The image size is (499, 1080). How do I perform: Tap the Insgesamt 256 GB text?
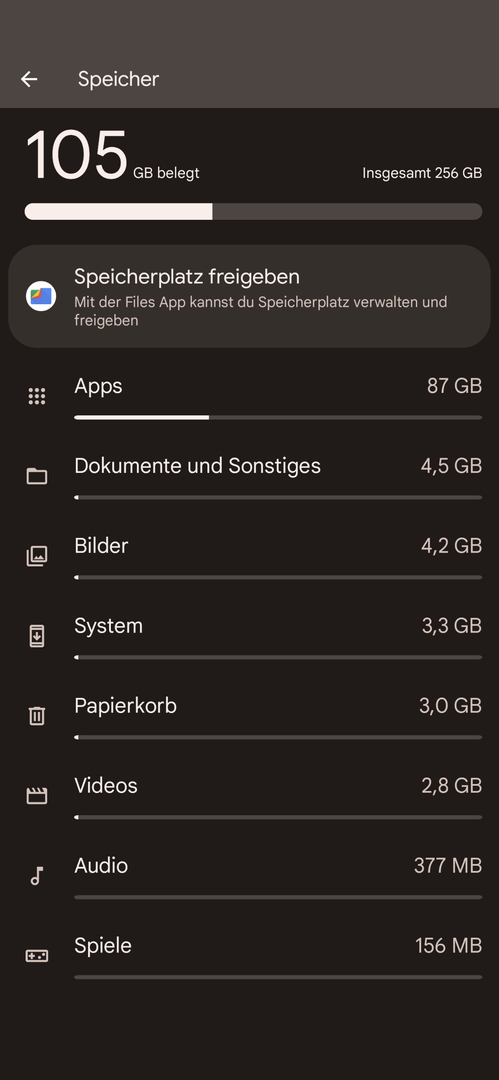422,173
